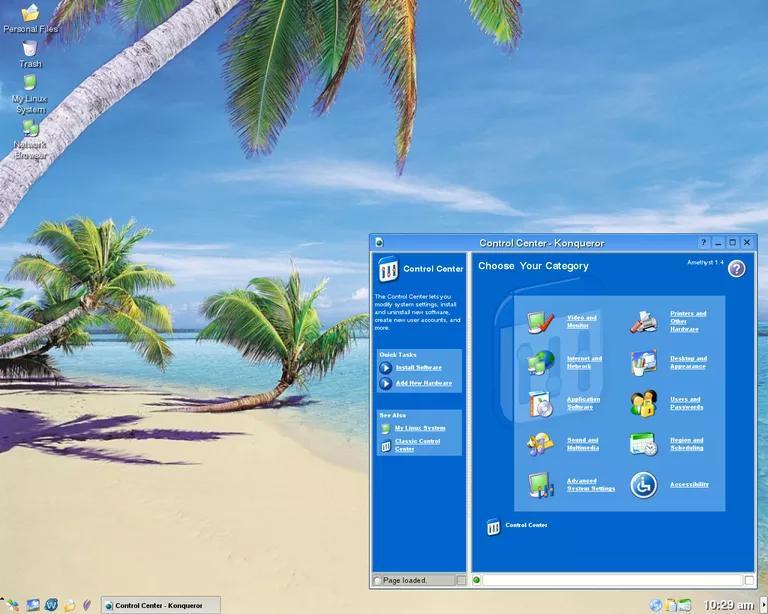The height and width of the screenshot is (614, 768).
Task: Click the round purple help icon
Action: tap(737, 268)
